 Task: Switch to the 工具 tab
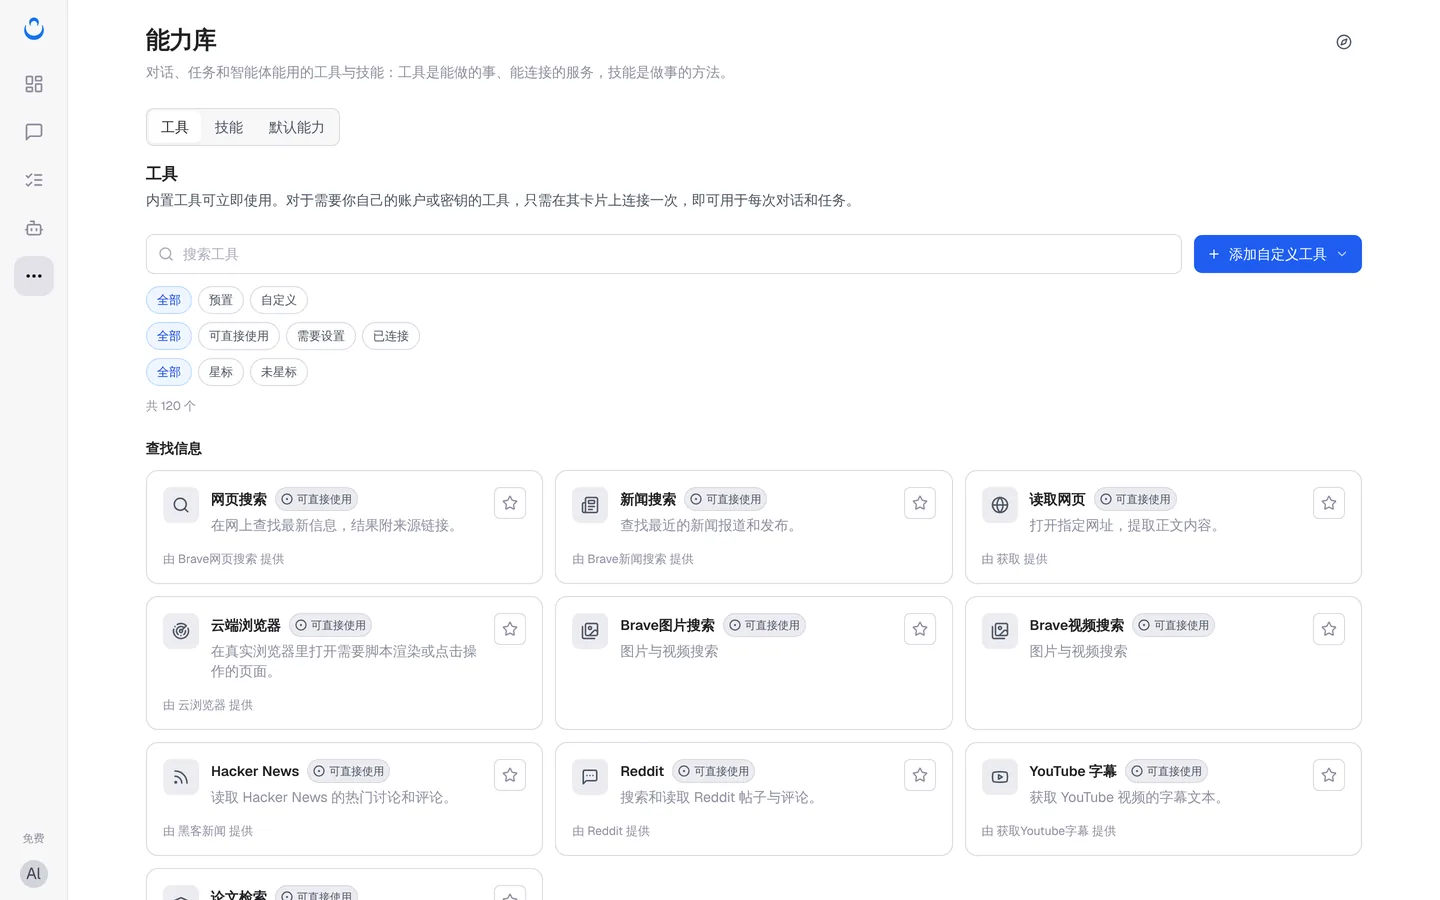[x=175, y=127]
